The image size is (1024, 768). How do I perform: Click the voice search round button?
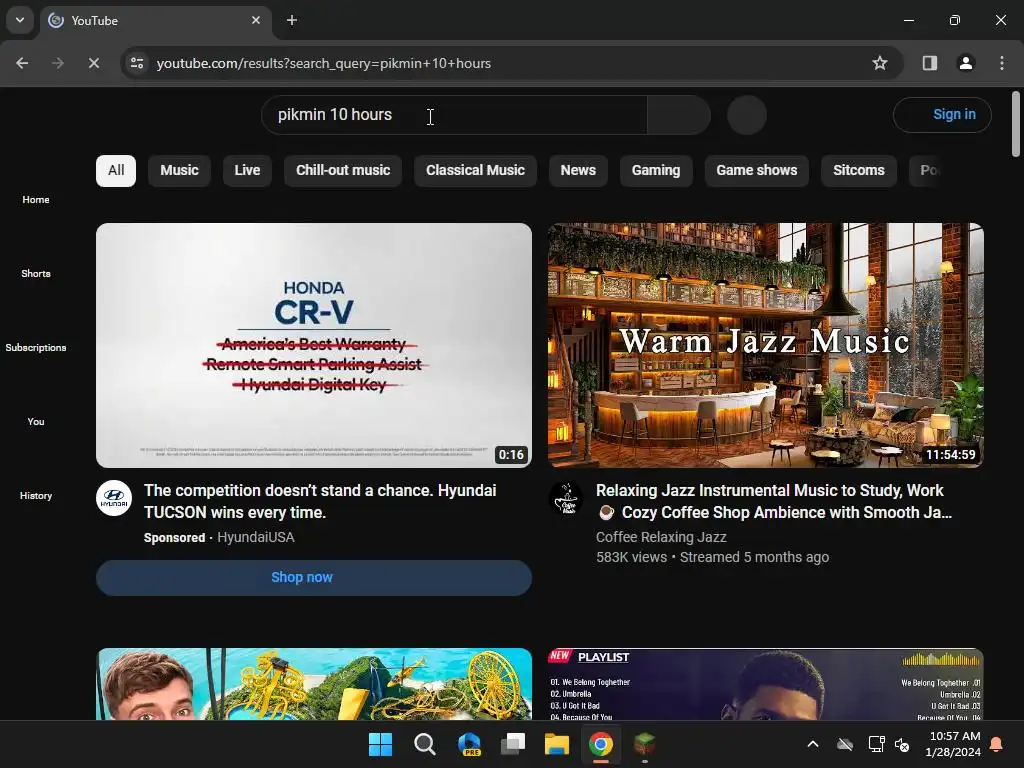[x=746, y=115]
